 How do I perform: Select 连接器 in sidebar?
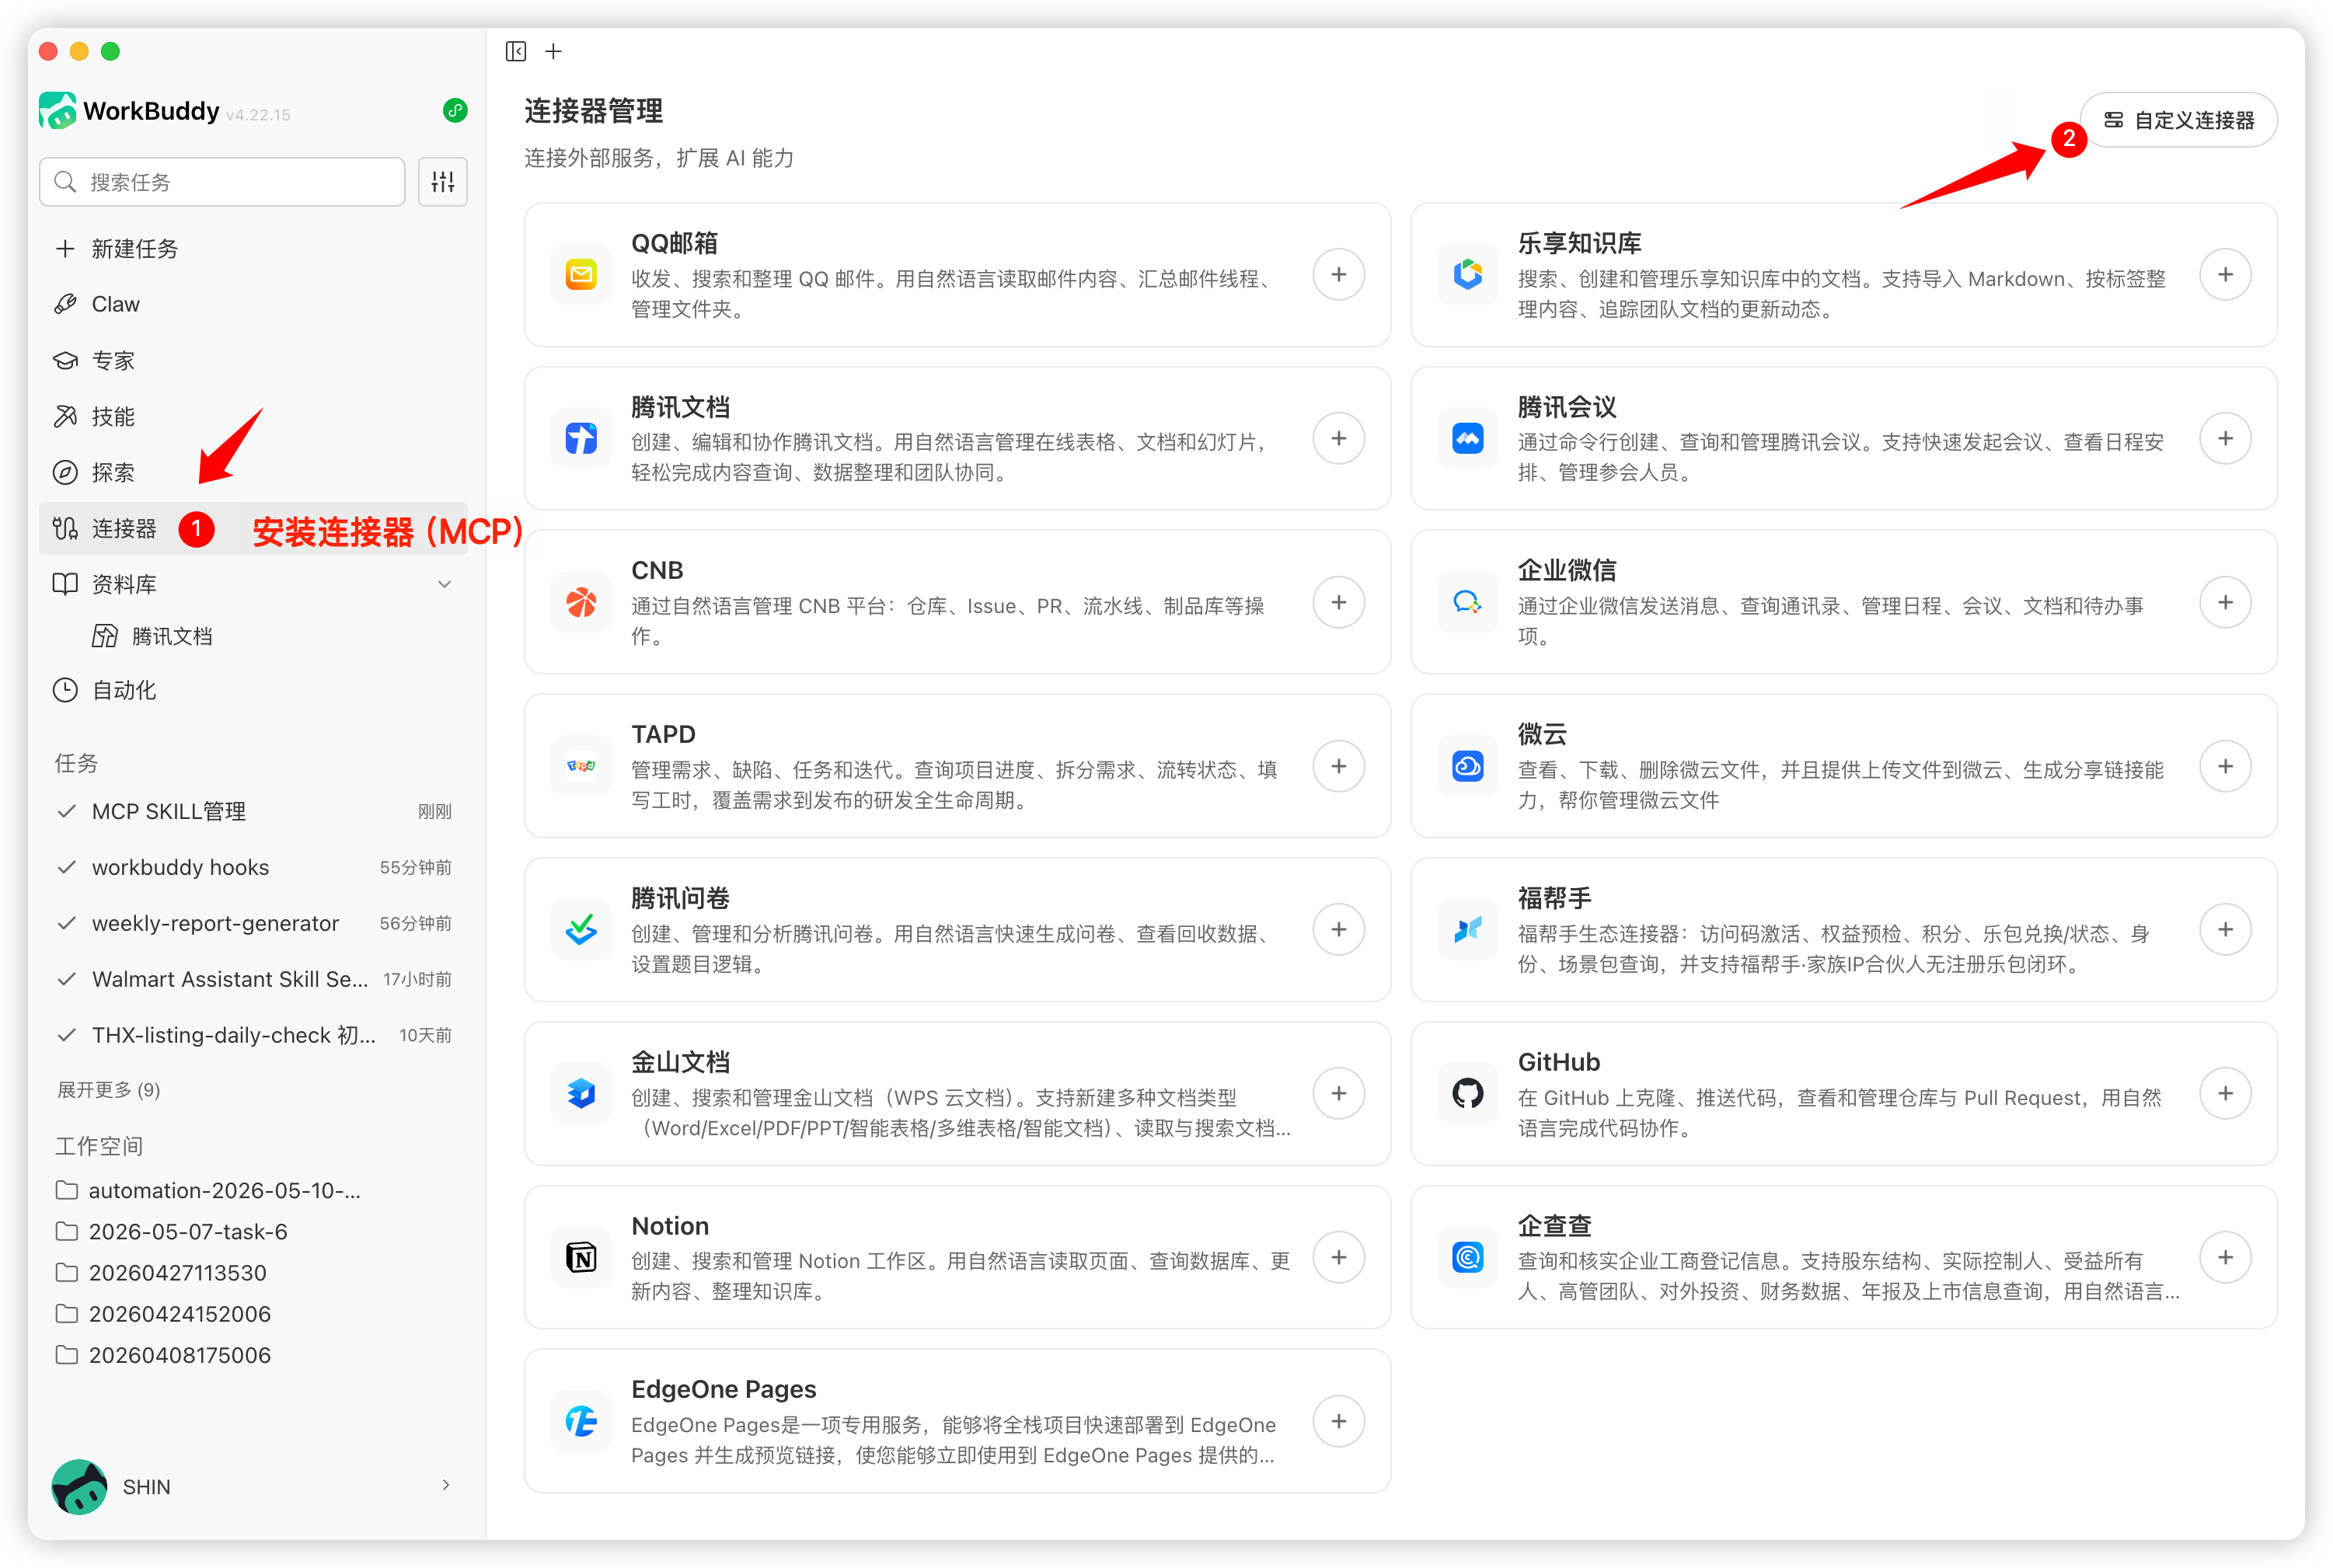click(x=253, y=529)
